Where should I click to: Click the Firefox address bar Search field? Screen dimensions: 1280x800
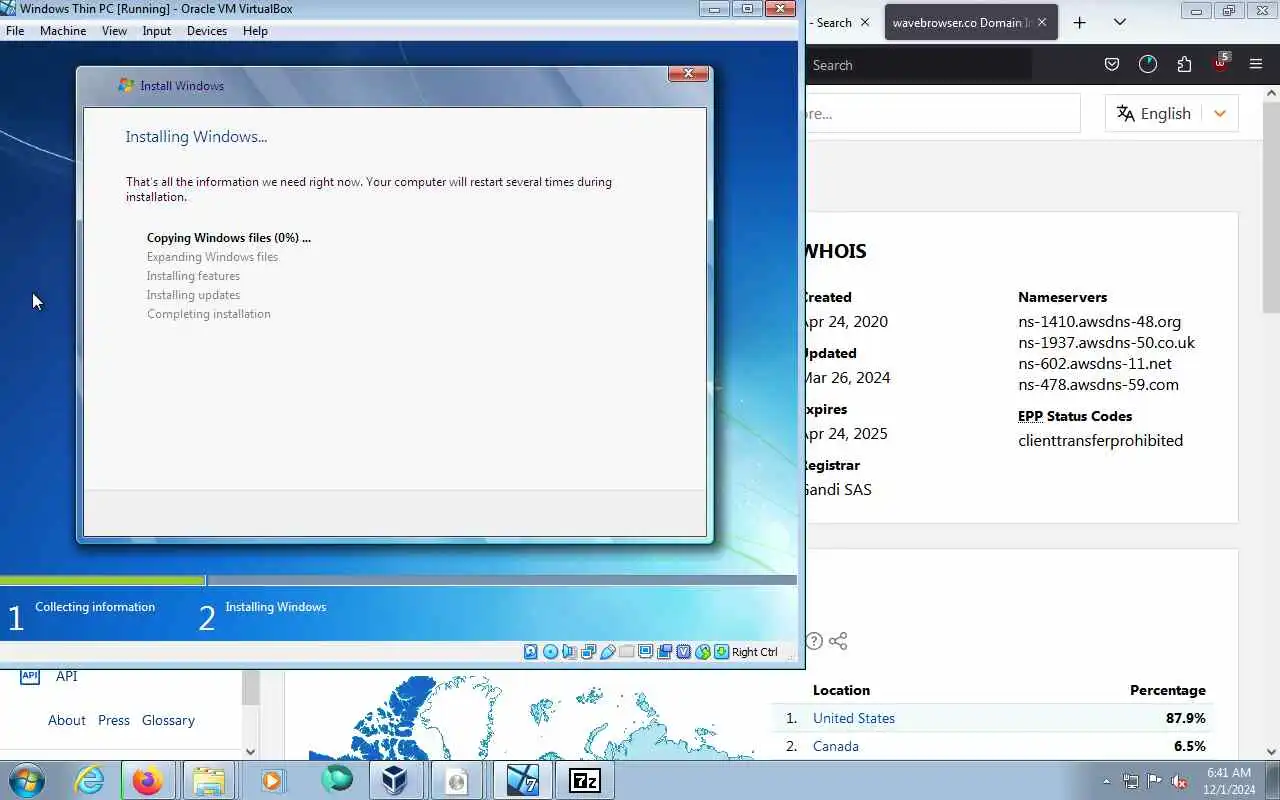(918, 65)
